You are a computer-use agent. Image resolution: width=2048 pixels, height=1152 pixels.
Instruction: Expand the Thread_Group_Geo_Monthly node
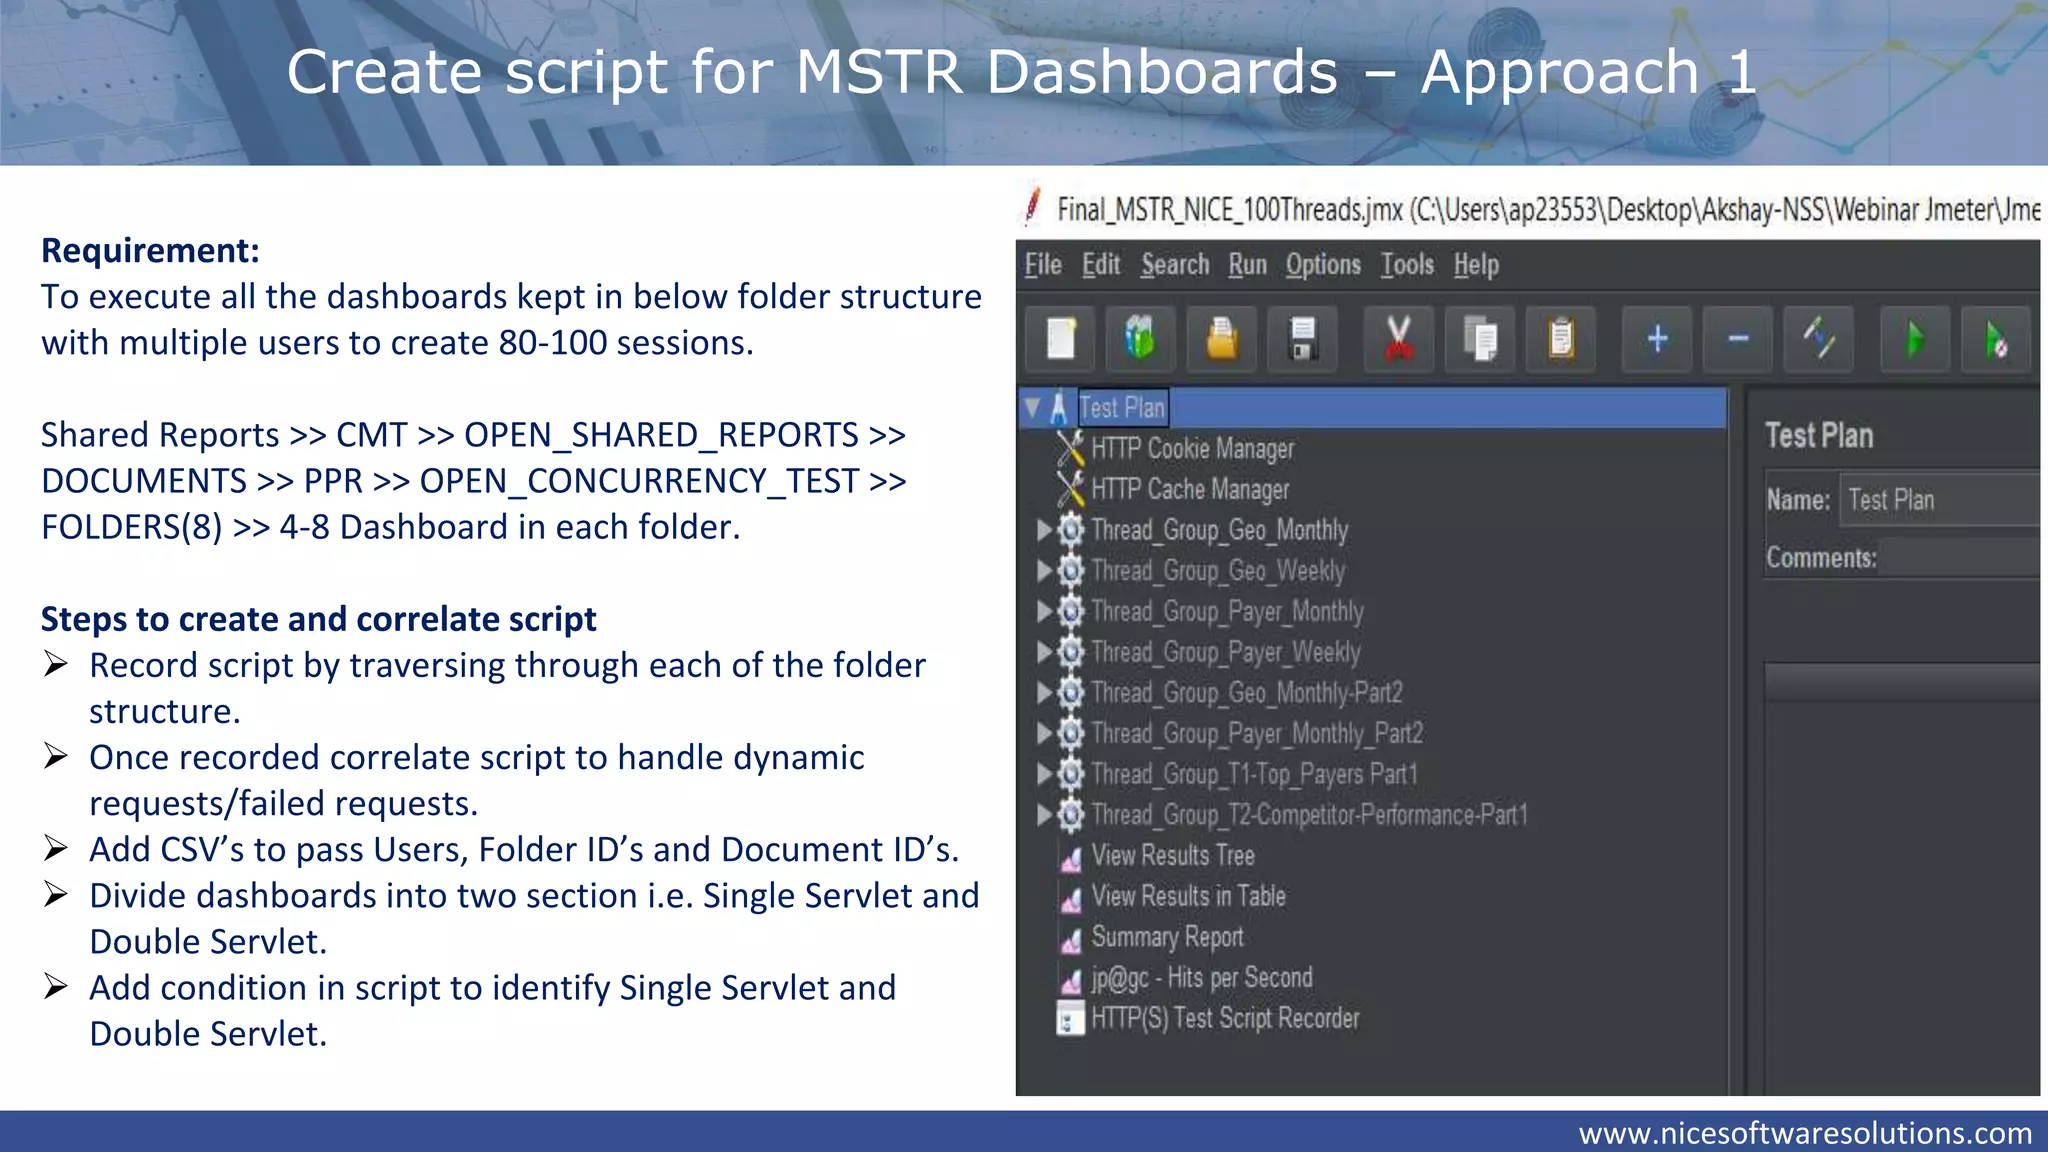1044,530
